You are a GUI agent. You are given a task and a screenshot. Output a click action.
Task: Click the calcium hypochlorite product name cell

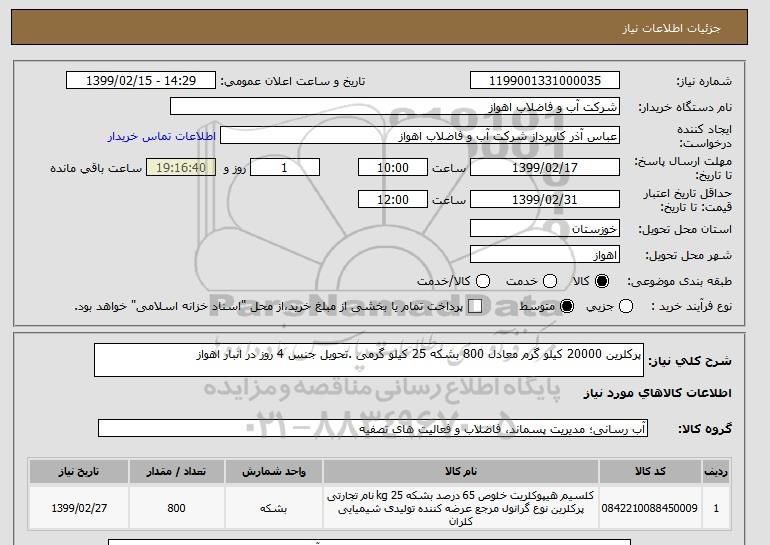coord(461,508)
